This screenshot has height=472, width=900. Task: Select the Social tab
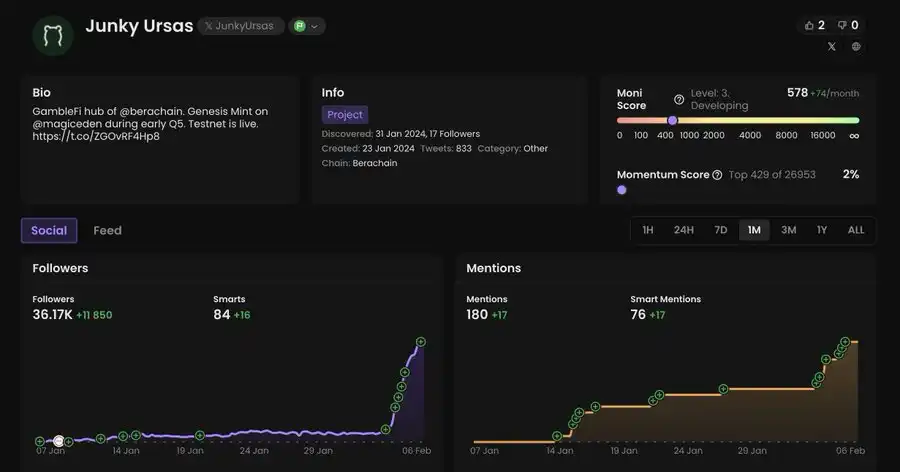click(49, 231)
